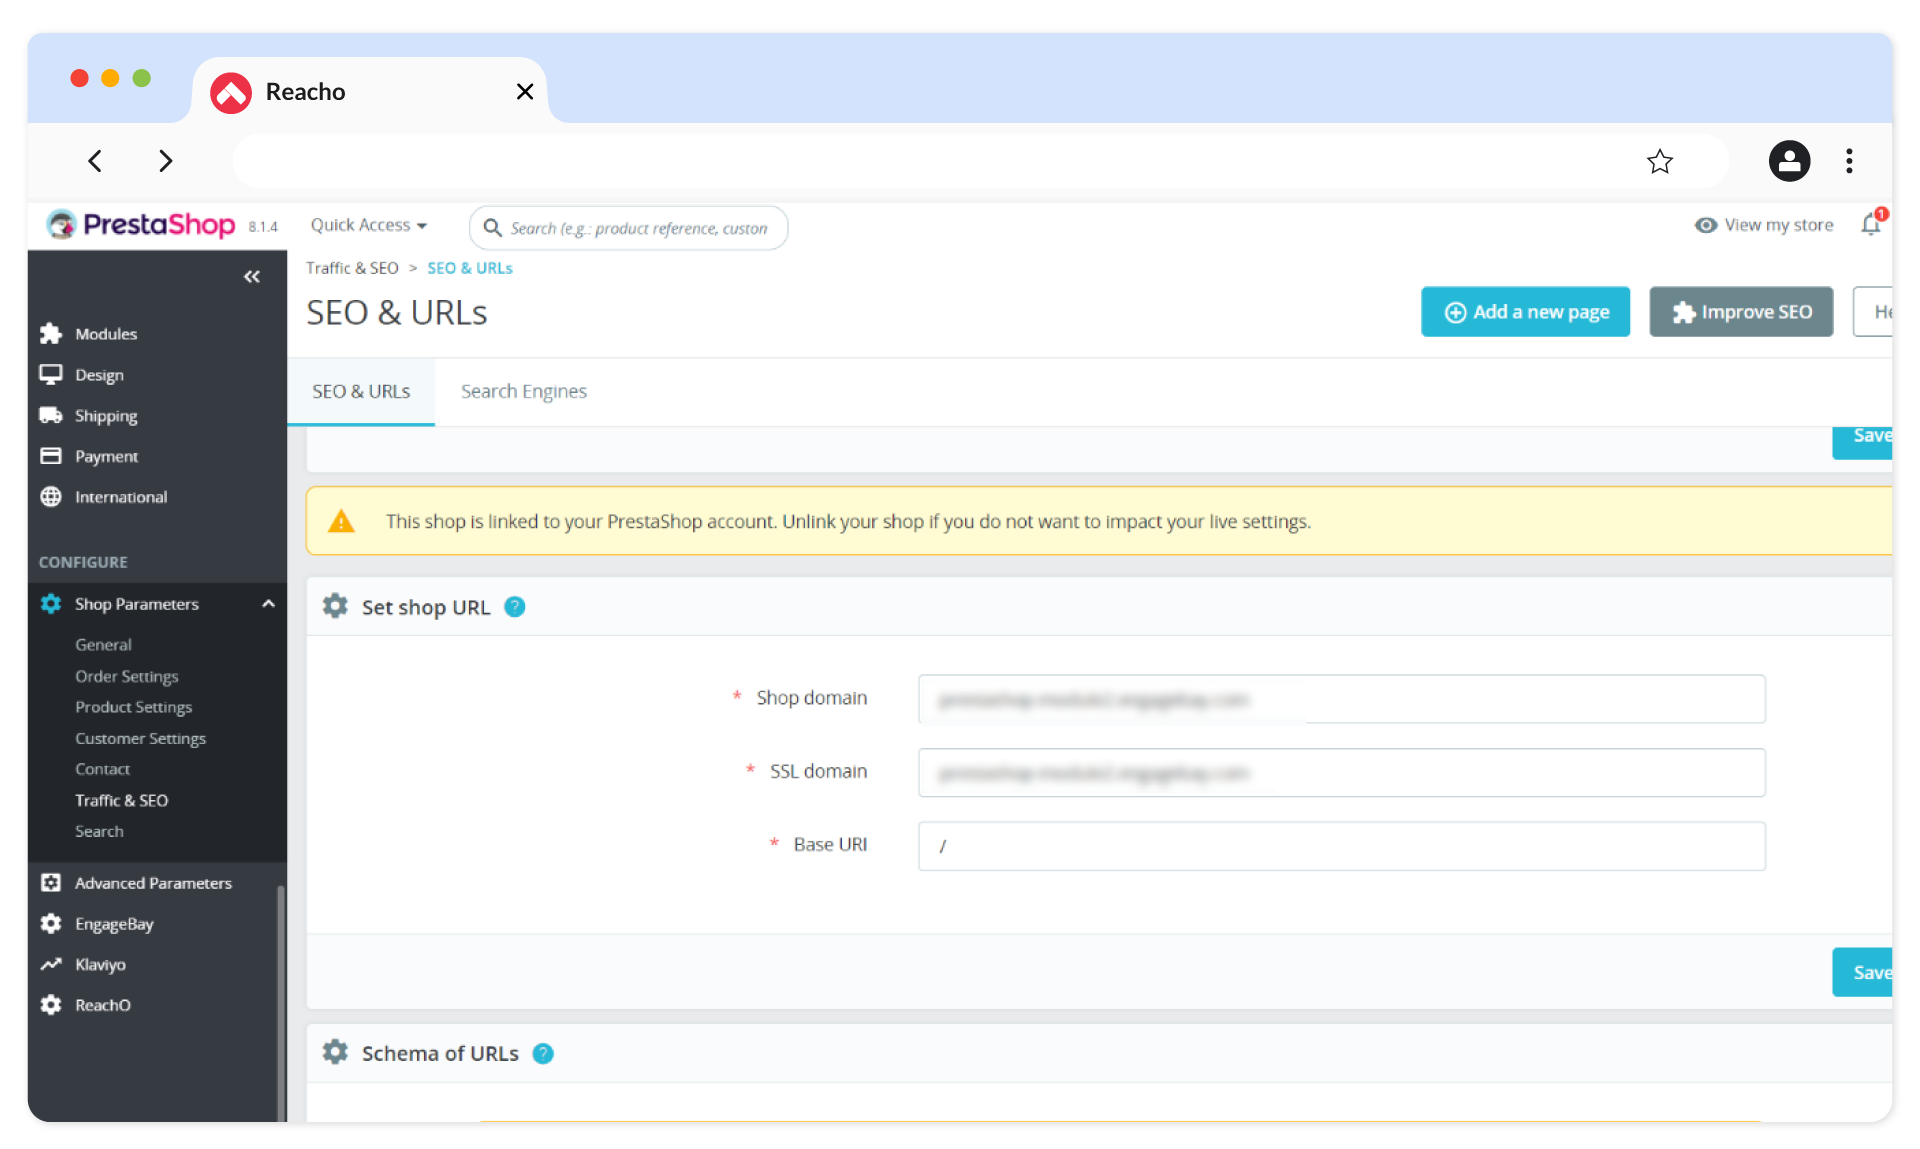Bookmark page with the star icon
The width and height of the screenshot is (1920, 1149).
pos(1660,161)
